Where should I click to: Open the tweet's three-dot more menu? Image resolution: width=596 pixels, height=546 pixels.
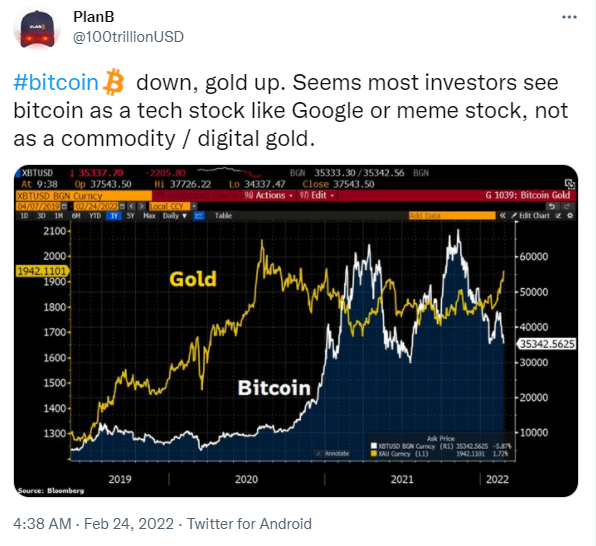(569, 17)
